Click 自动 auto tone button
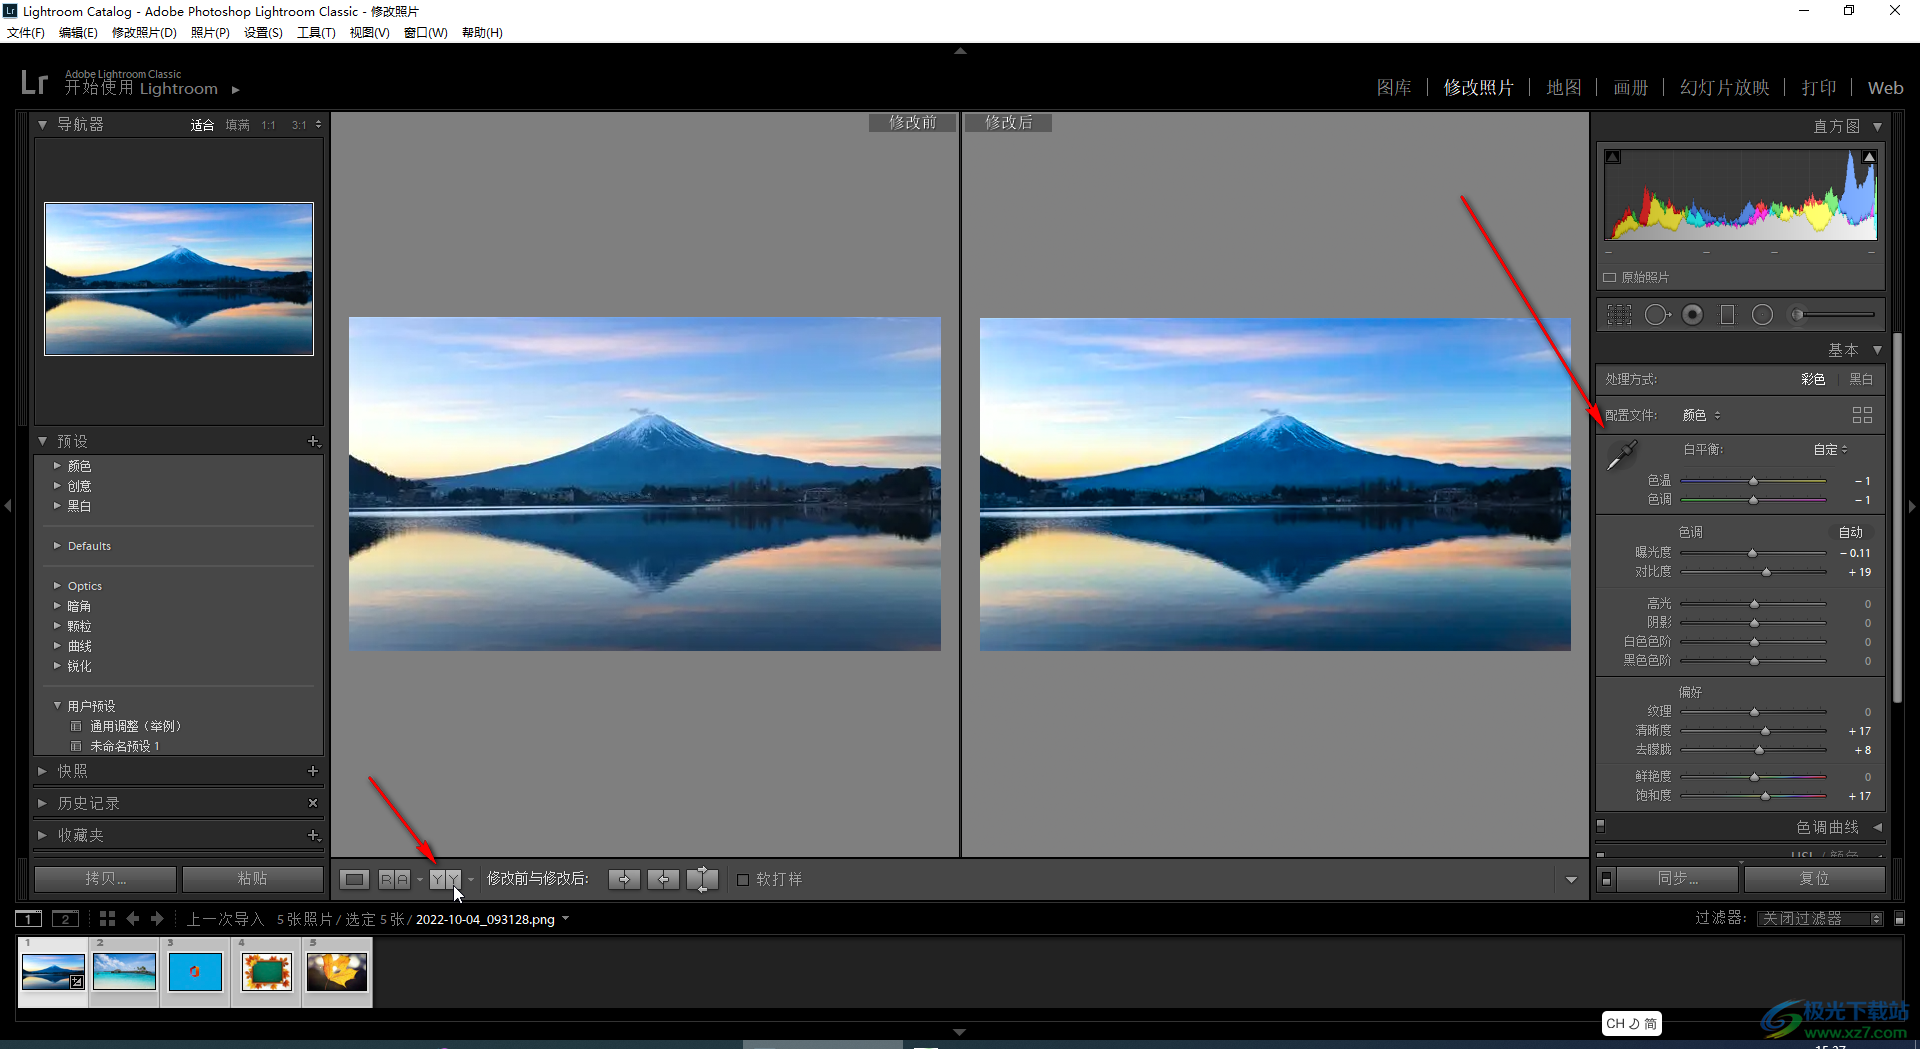Image resolution: width=1920 pixels, height=1049 pixels. [1850, 532]
